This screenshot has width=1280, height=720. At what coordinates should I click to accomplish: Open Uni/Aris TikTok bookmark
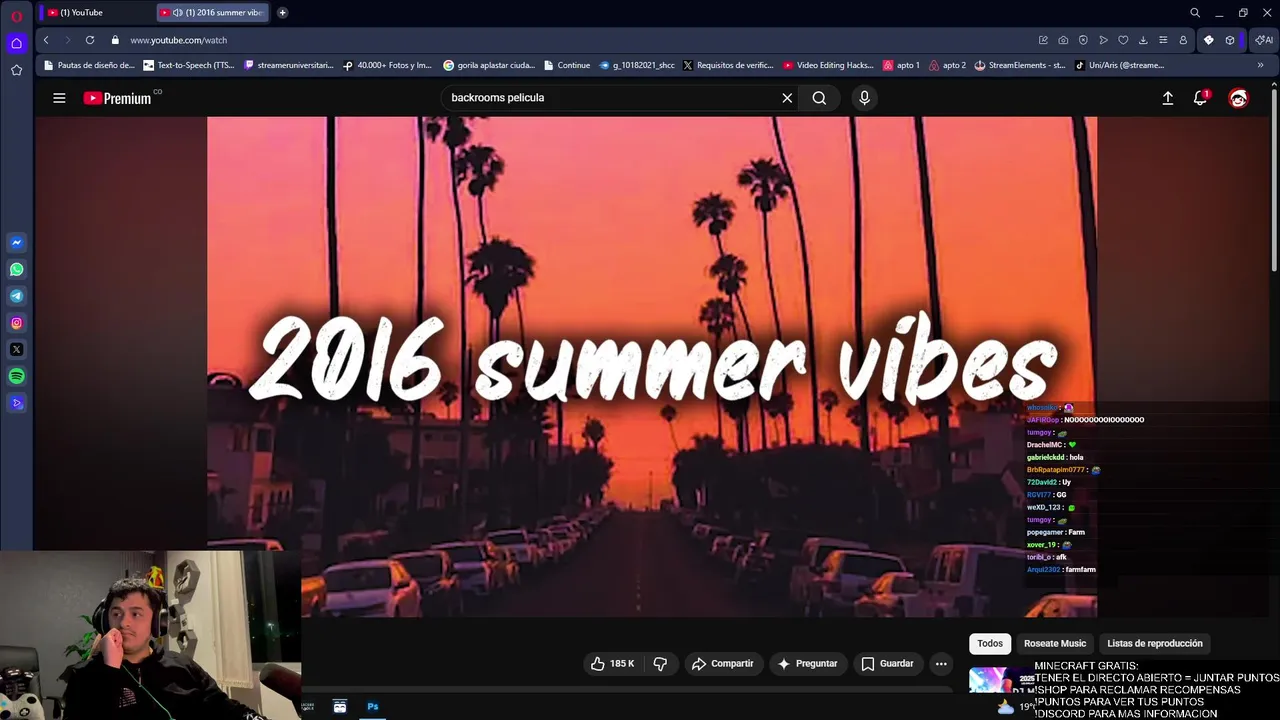[1119, 65]
